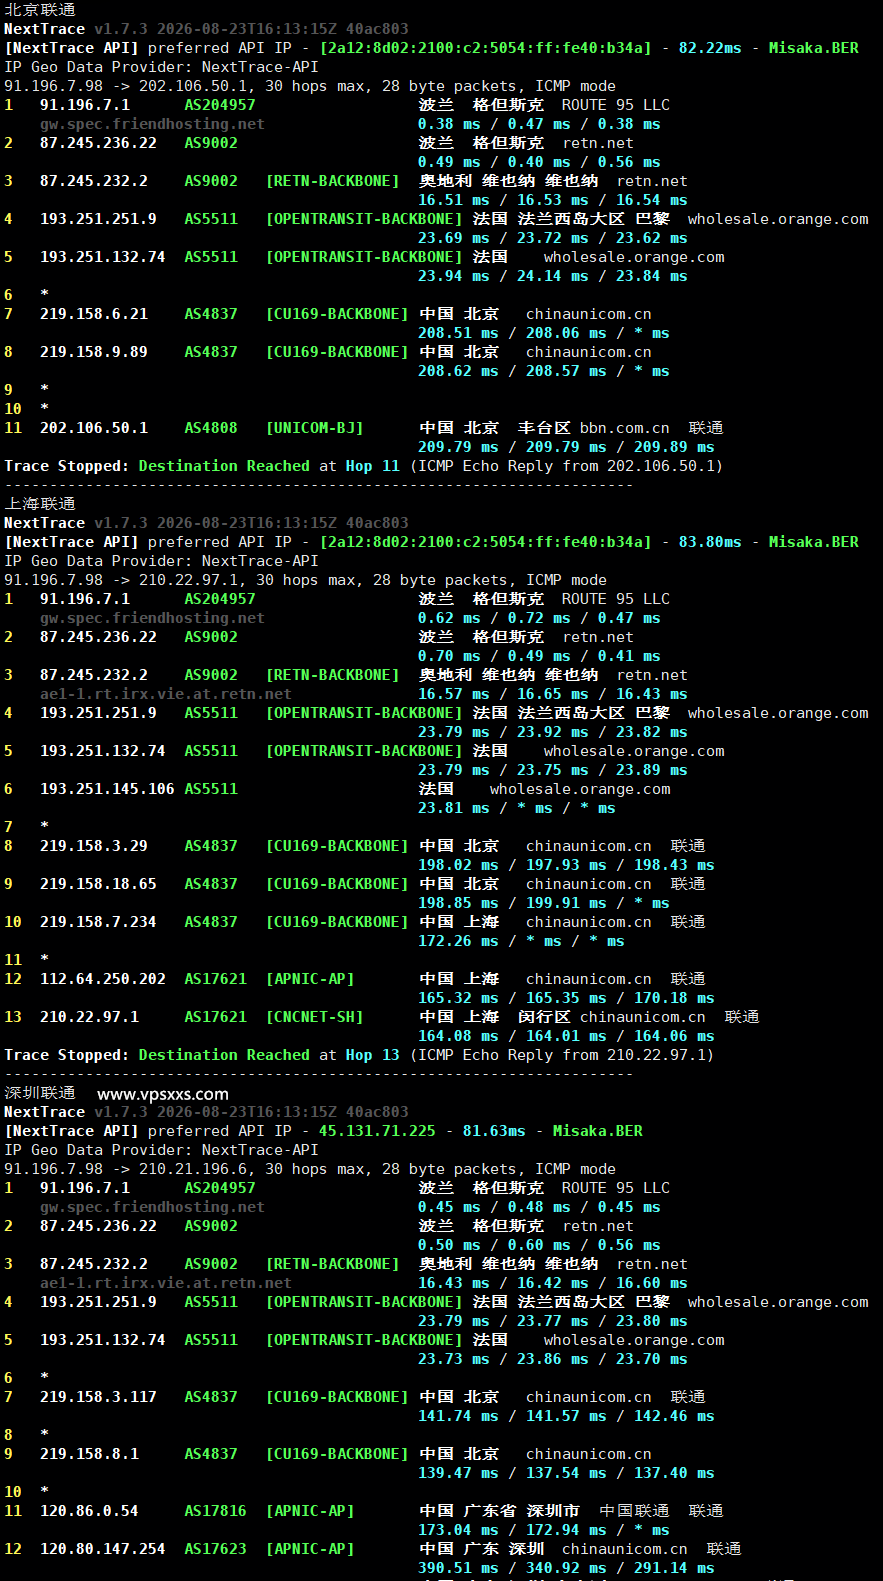Click the 16.51 ms latency value

point(454,200)
